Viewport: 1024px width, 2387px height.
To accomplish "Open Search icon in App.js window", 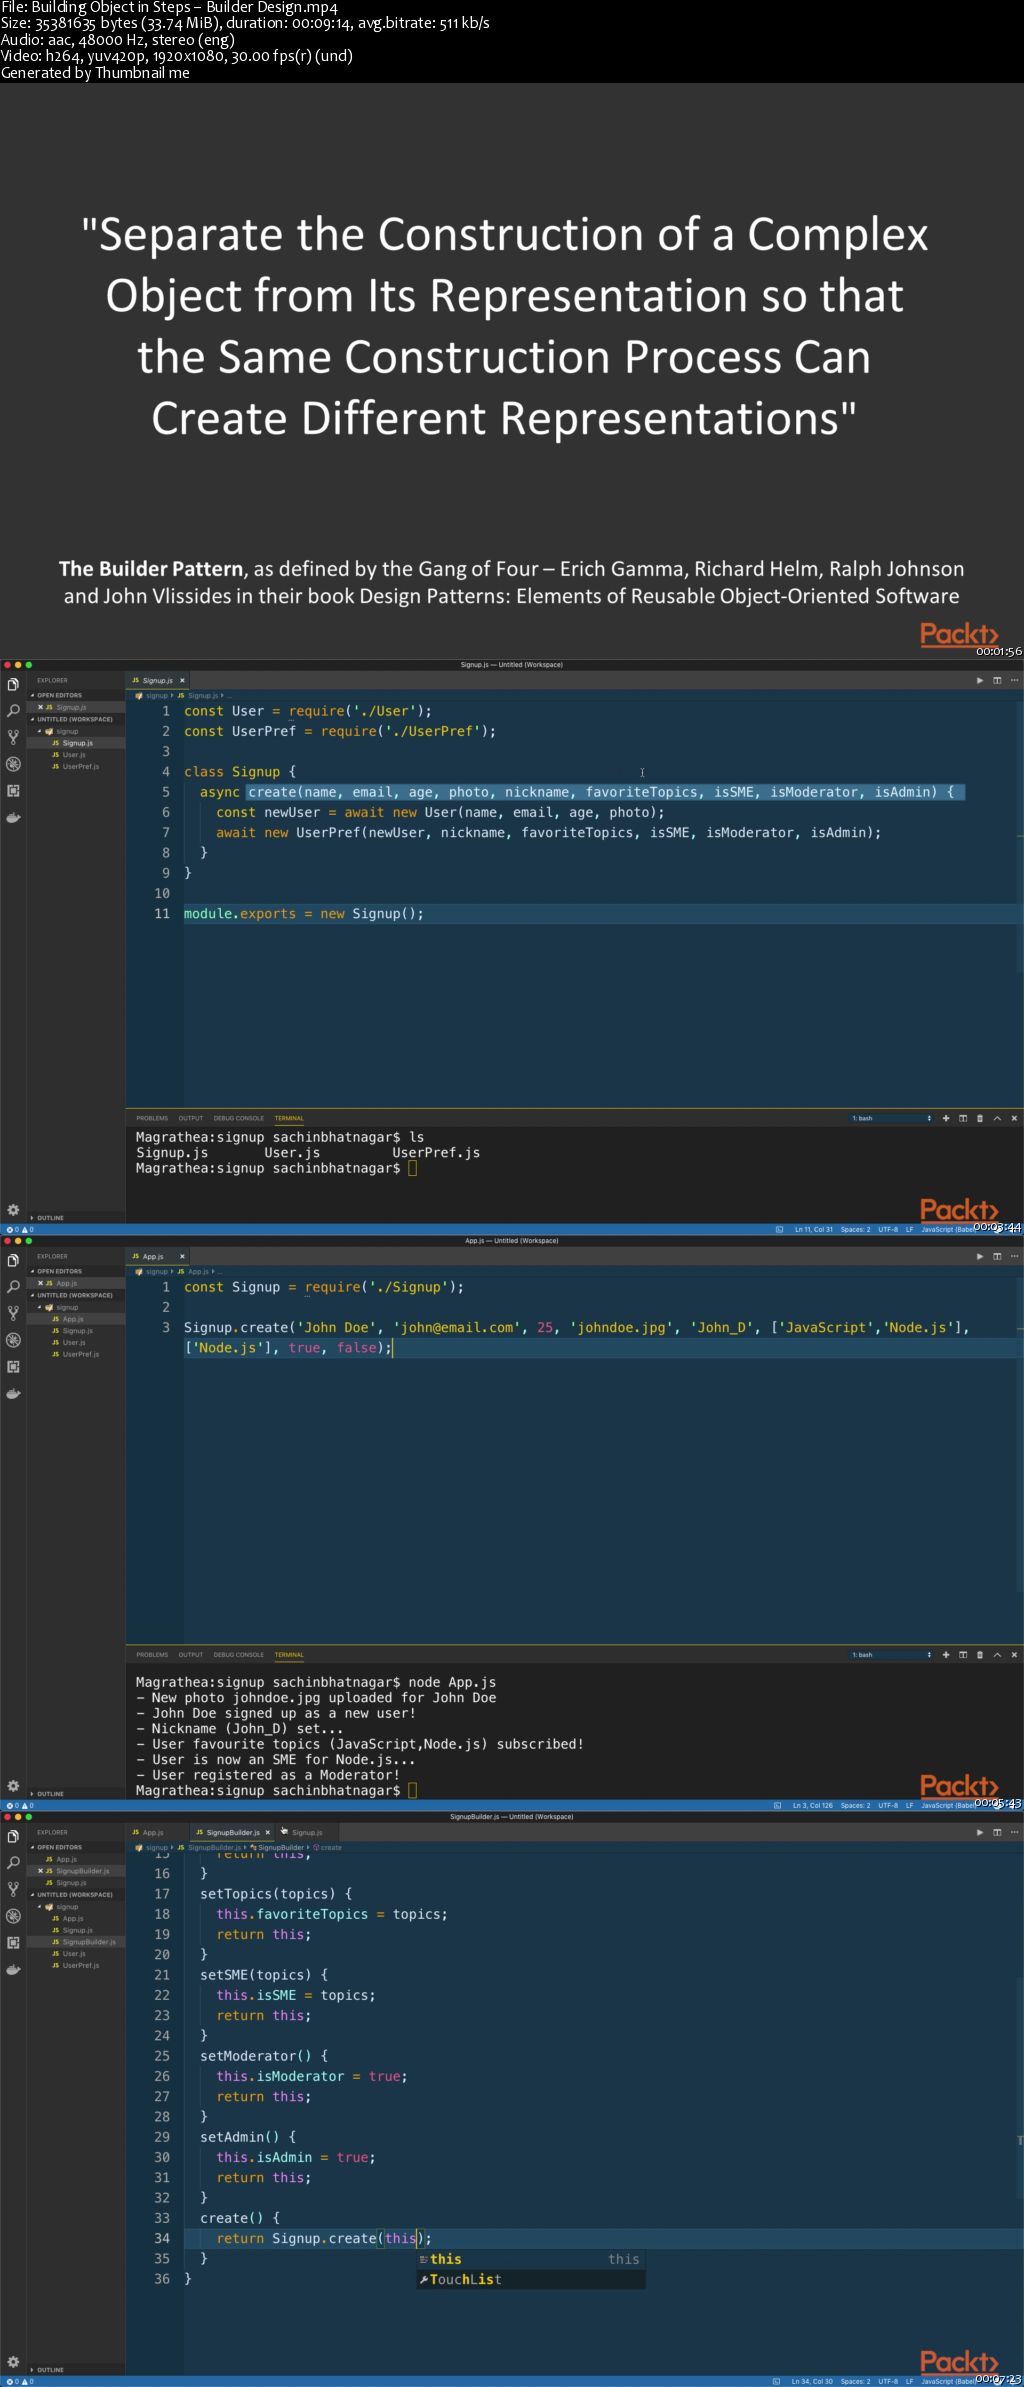I will 13,1287.
